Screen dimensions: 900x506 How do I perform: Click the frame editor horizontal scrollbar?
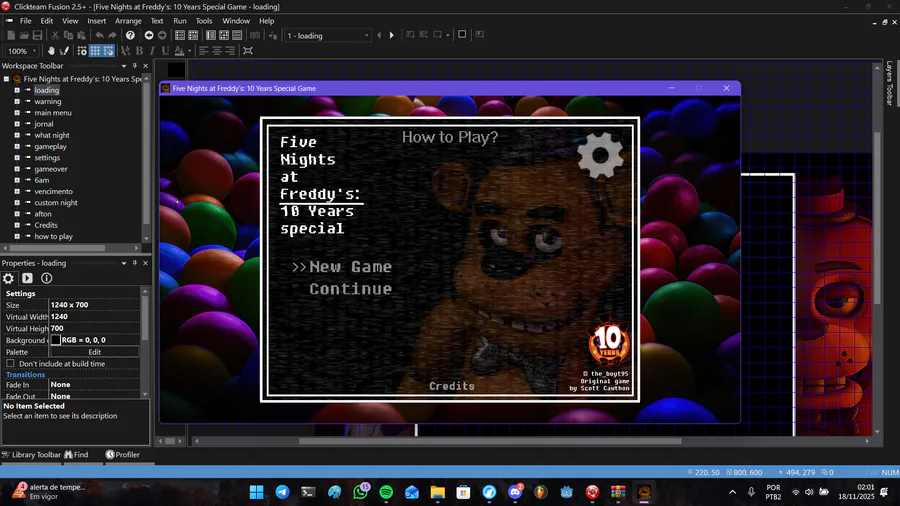(490, 441)
